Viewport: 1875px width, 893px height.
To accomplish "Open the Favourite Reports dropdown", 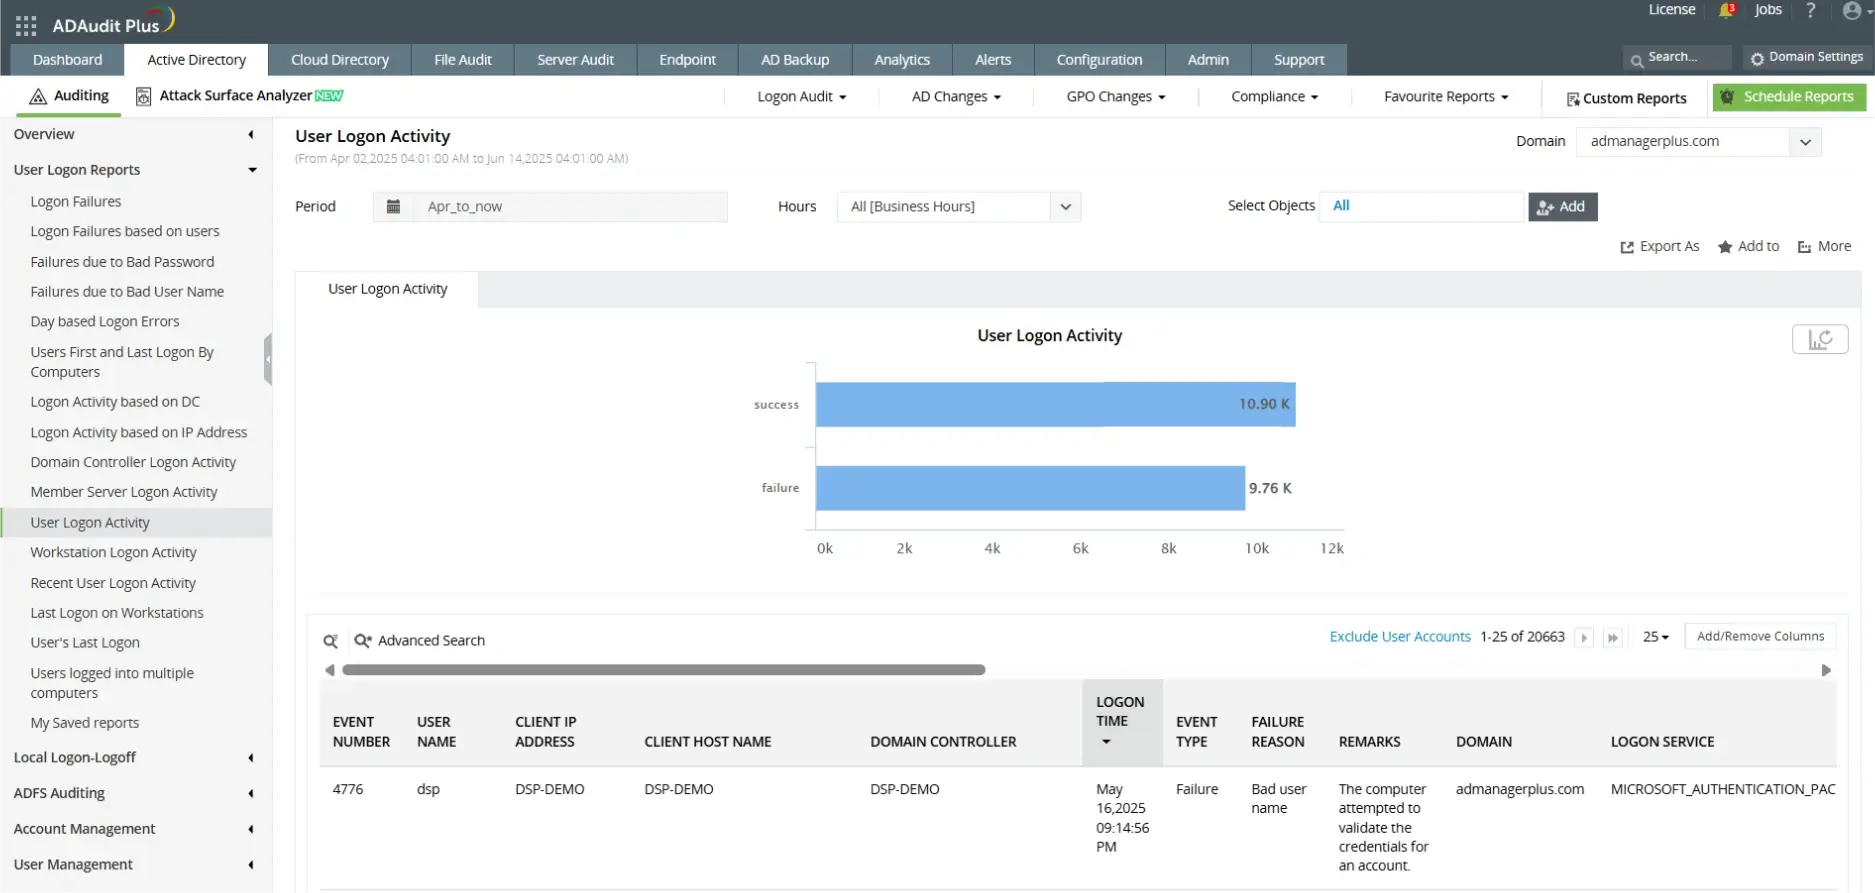I will [x=1446, y=97].
